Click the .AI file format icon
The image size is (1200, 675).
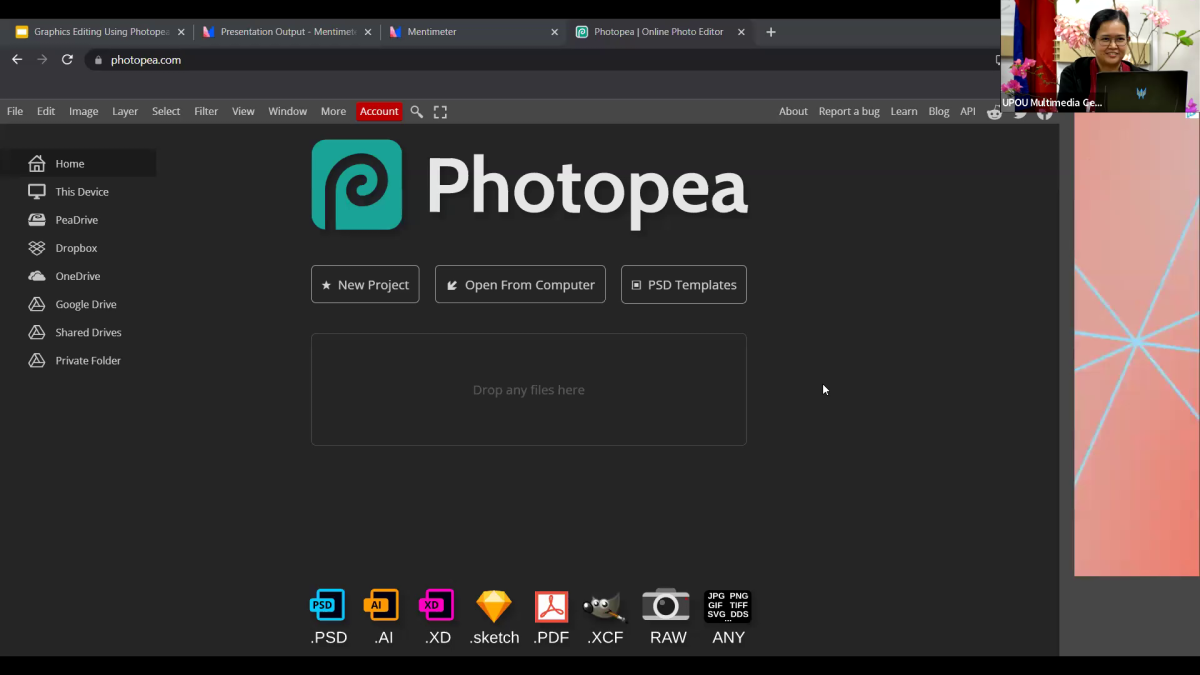(382, 606)
